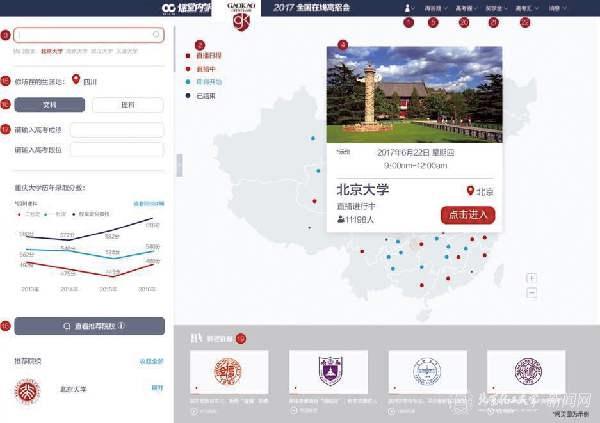
Task: Open the light blue seal university thumbnail
Action: tap(427, 372)
